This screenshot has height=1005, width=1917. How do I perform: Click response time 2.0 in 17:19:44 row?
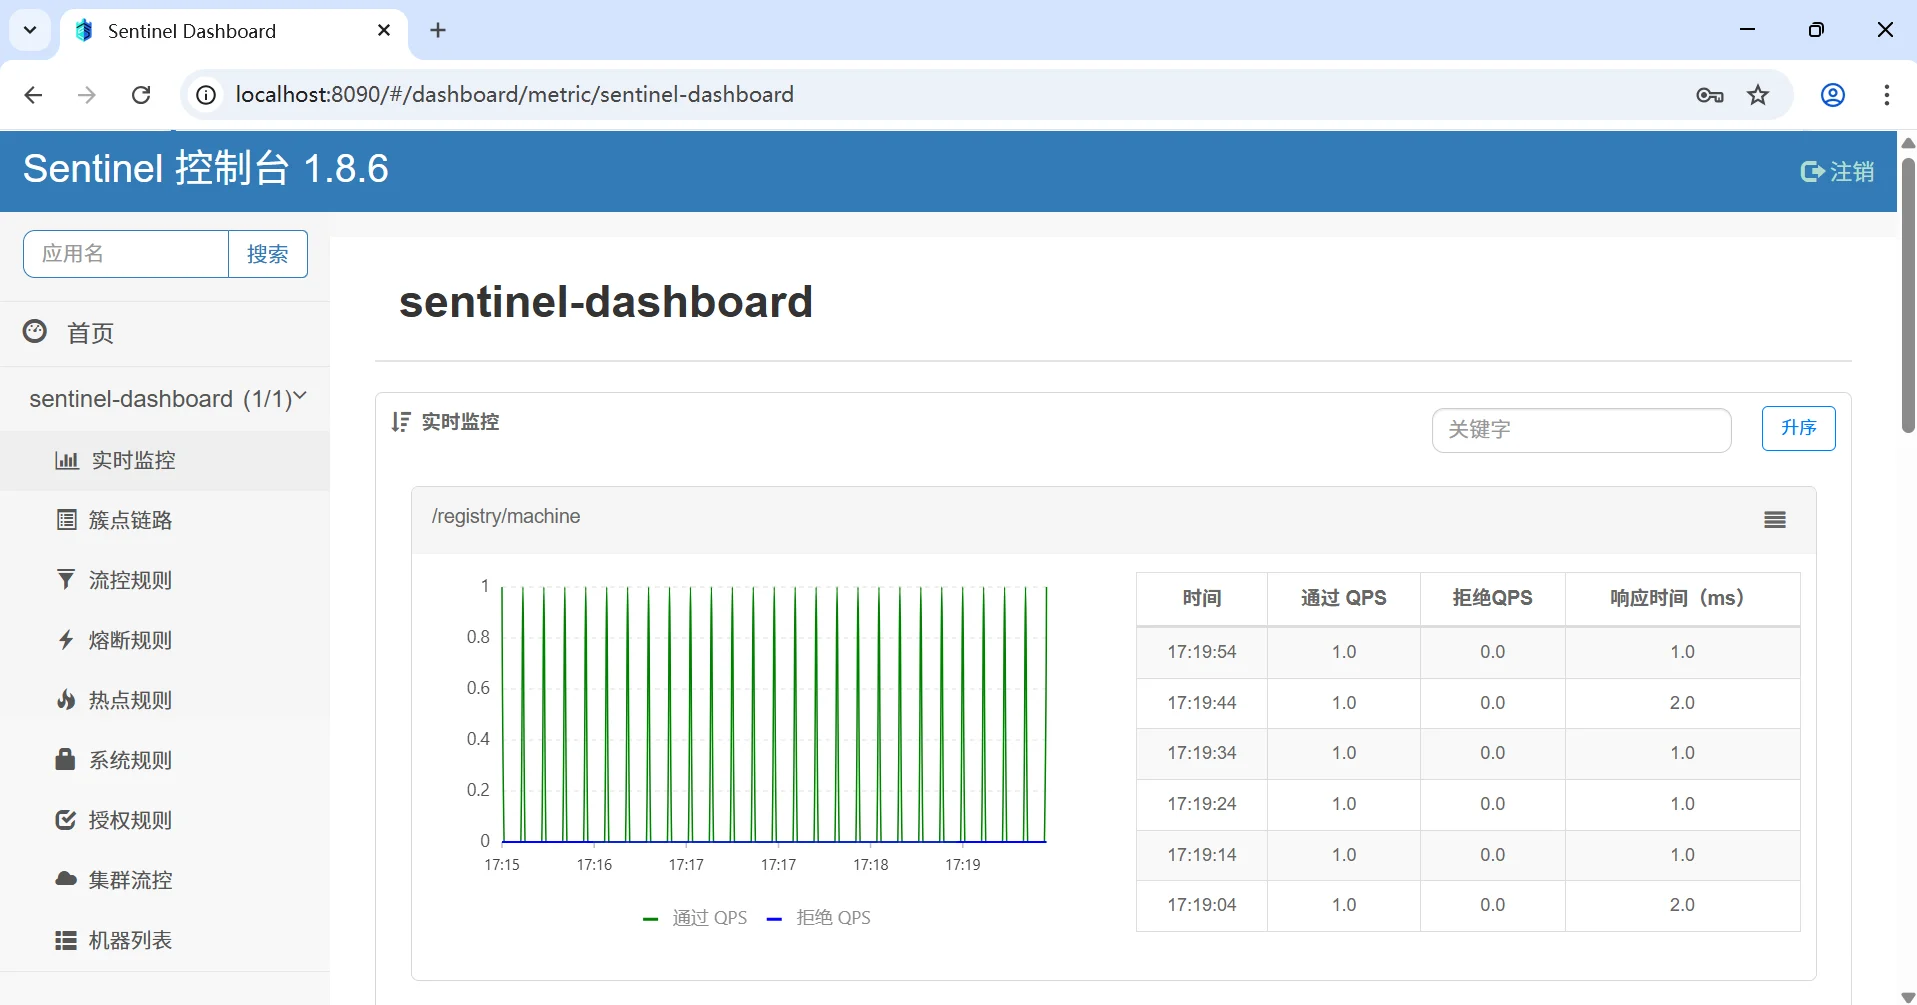pos(1682,703)
